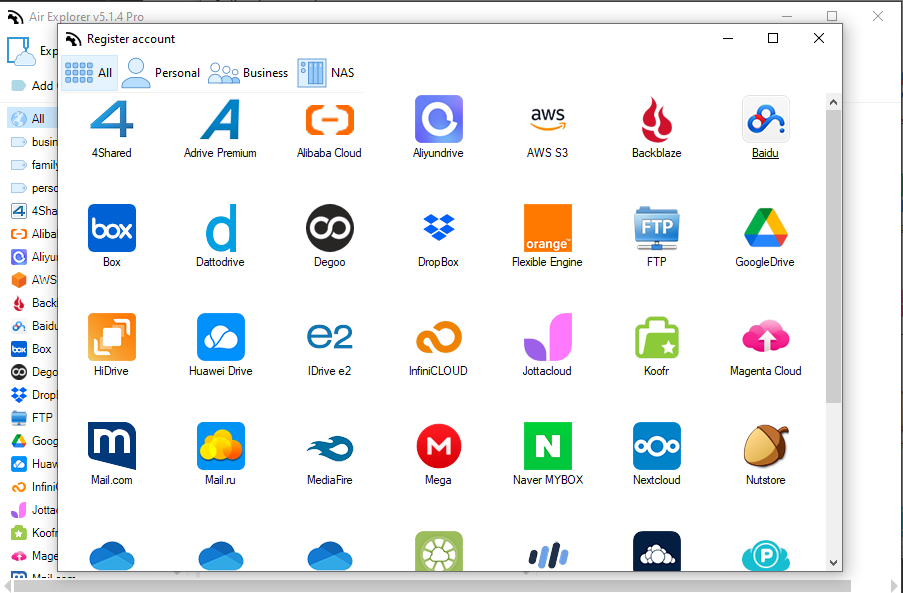Select Alibaba Cloud icon

click(x=329, y=128)
